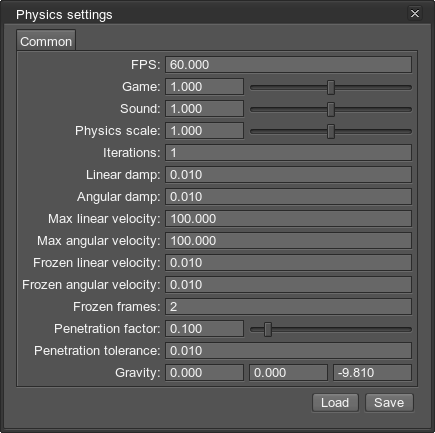The image size is (435, 433).
Task: Click the Frozen linear velocity field
Action: 288,263
